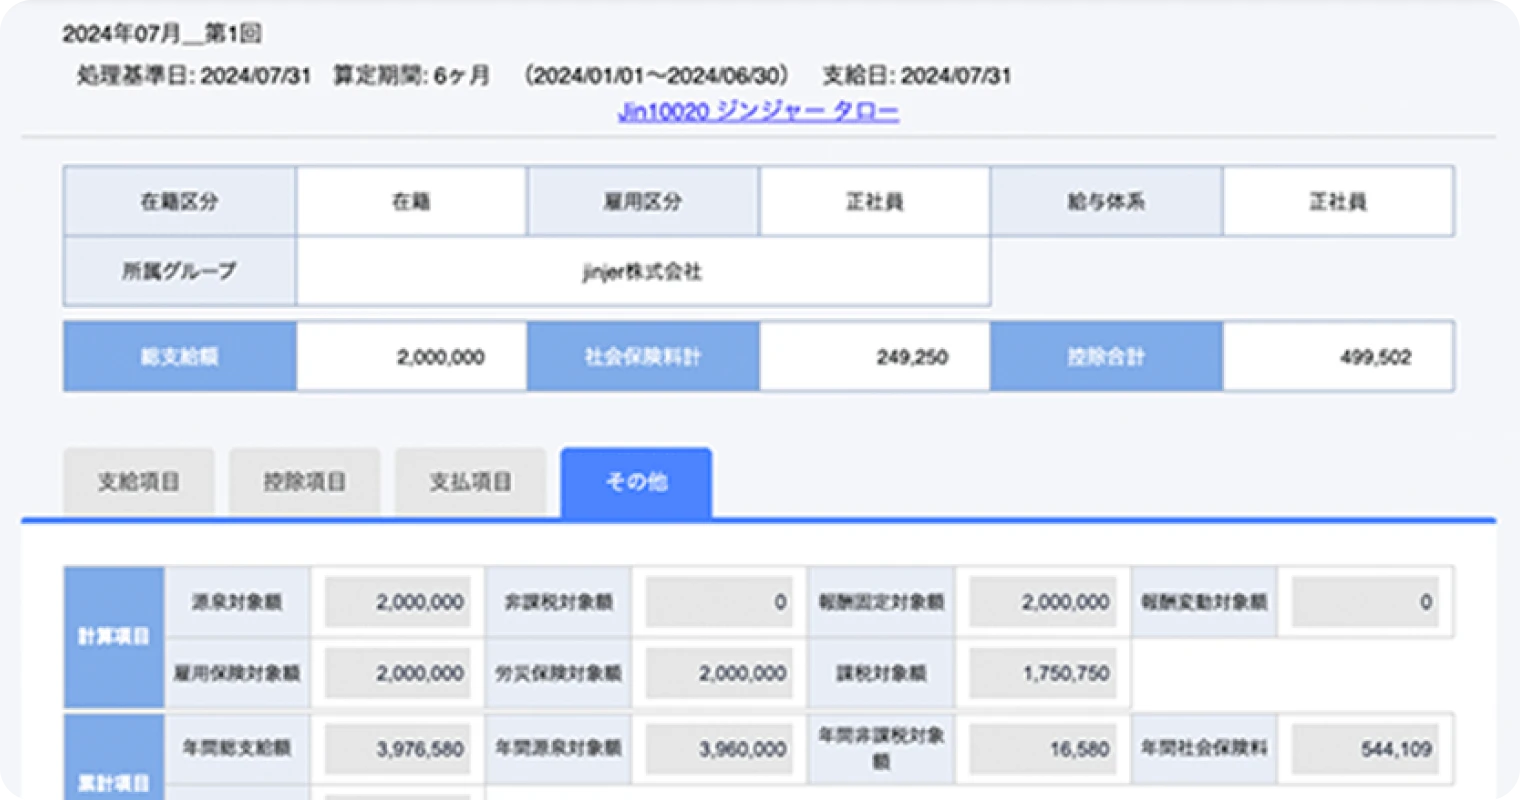The image size is (1520, 800).
Task: Click the 年間社会保険料 field showing 544,109
Action: [x=1364, y=749]
